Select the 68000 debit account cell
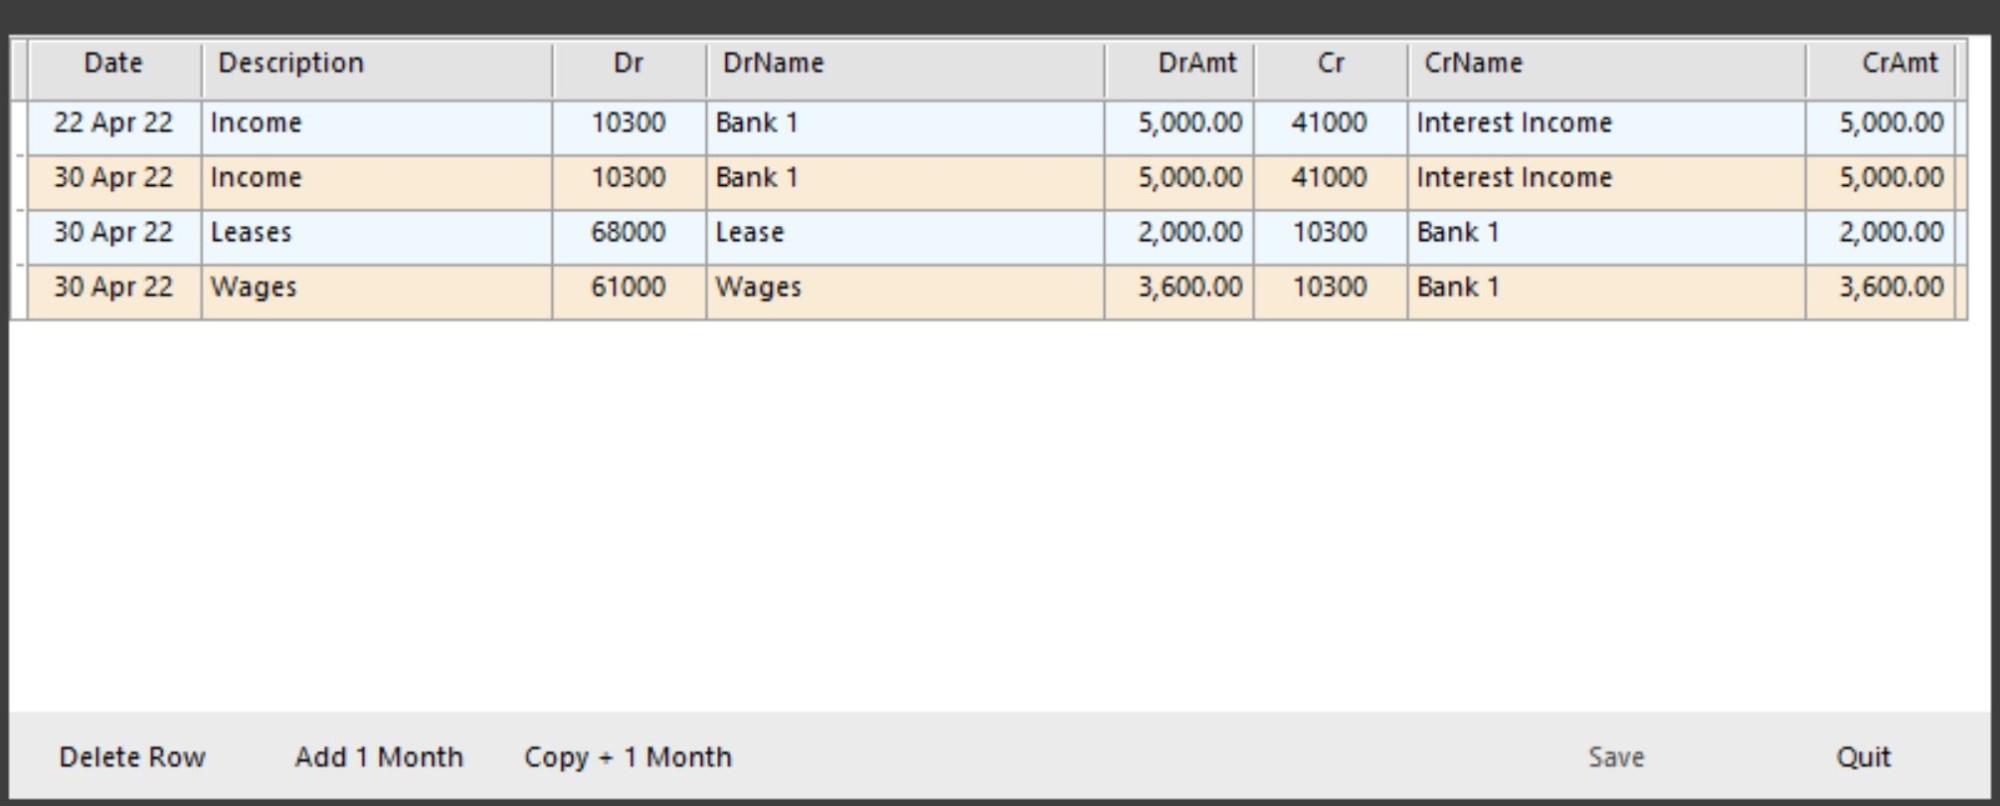 (x=628, y=233)
